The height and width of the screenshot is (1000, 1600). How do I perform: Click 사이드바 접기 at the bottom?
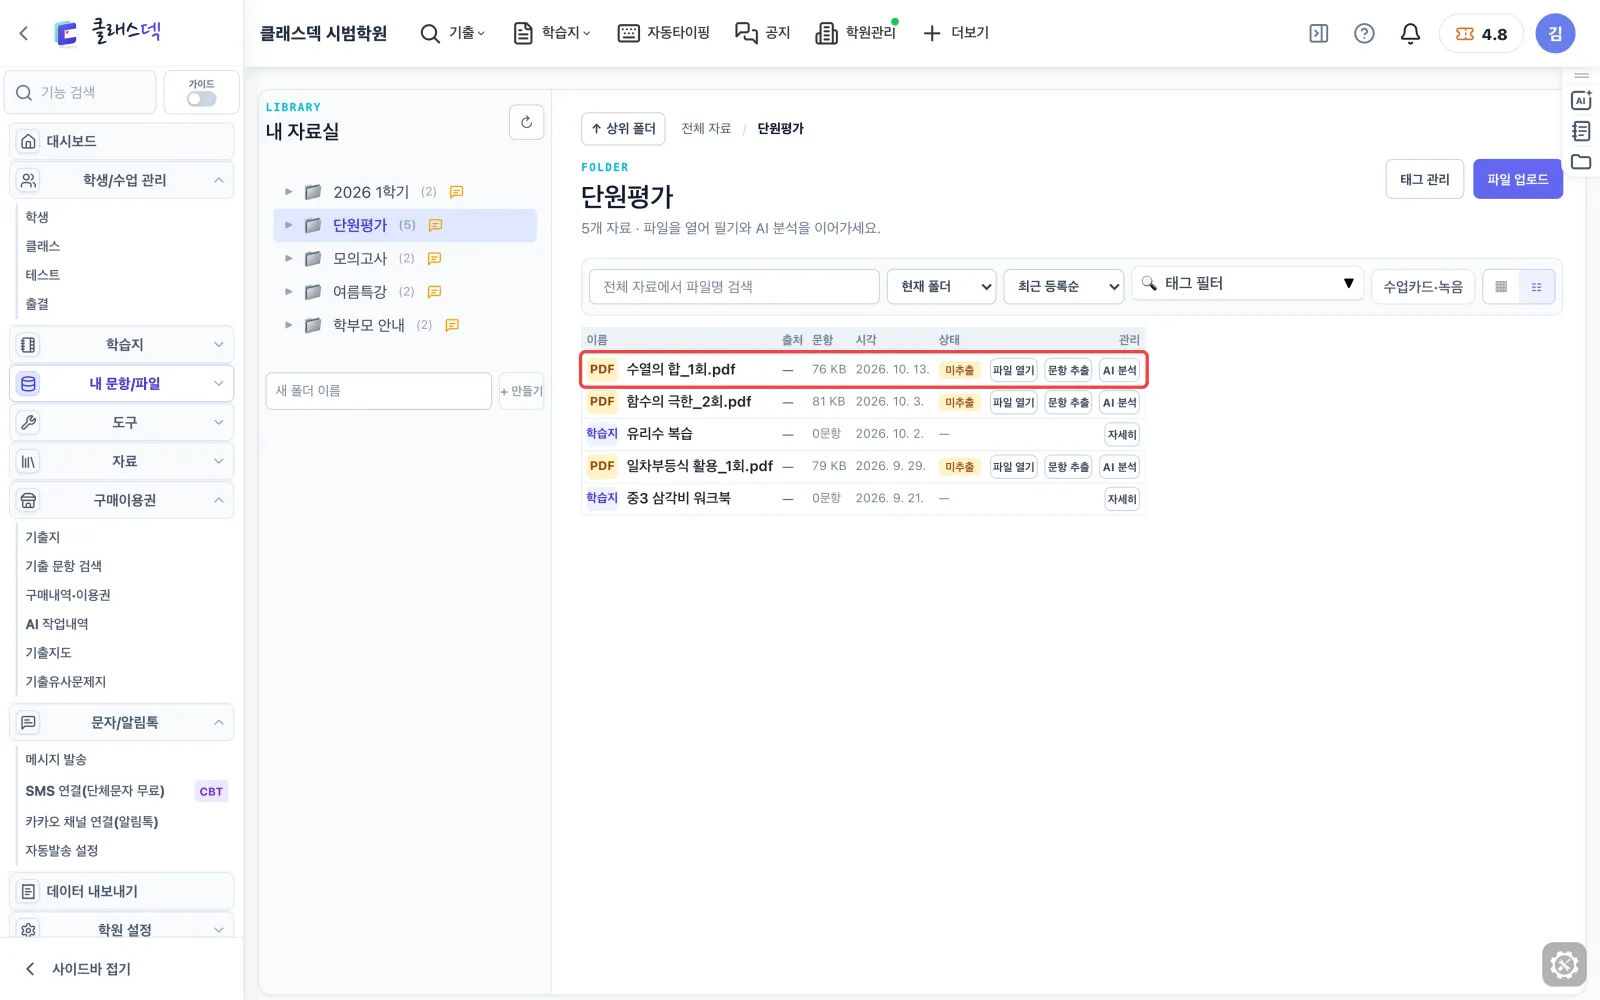coord(78,969)
